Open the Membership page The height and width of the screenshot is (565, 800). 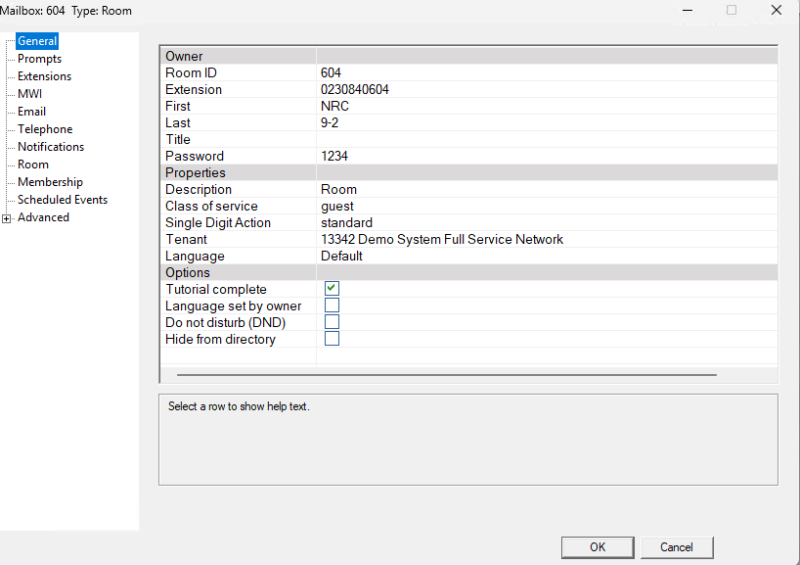pyautogui.click(x=50, y=182)
